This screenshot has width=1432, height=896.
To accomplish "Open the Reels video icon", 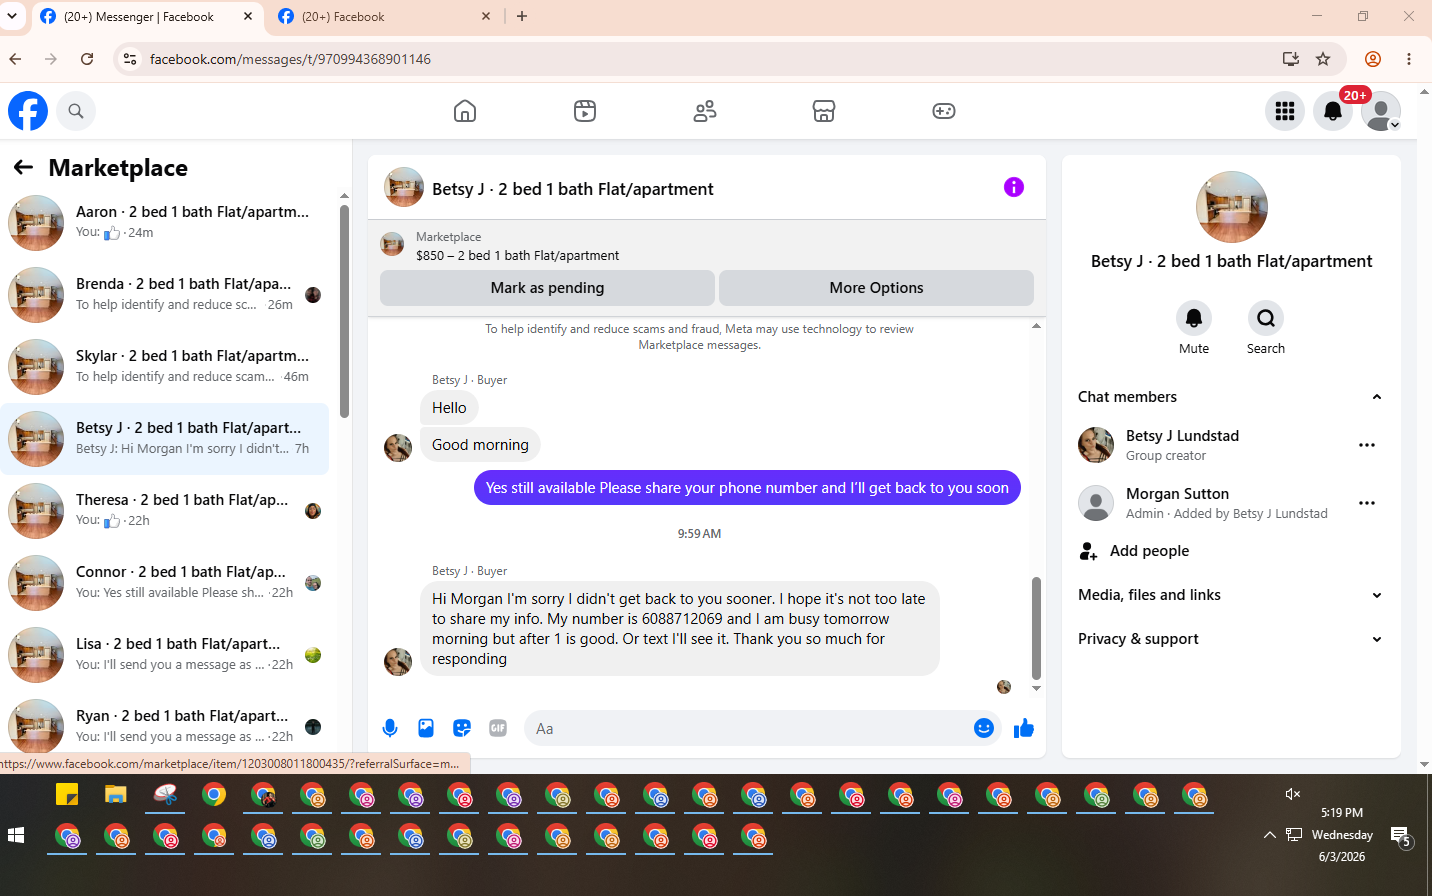I will click(x=585, y=111).
